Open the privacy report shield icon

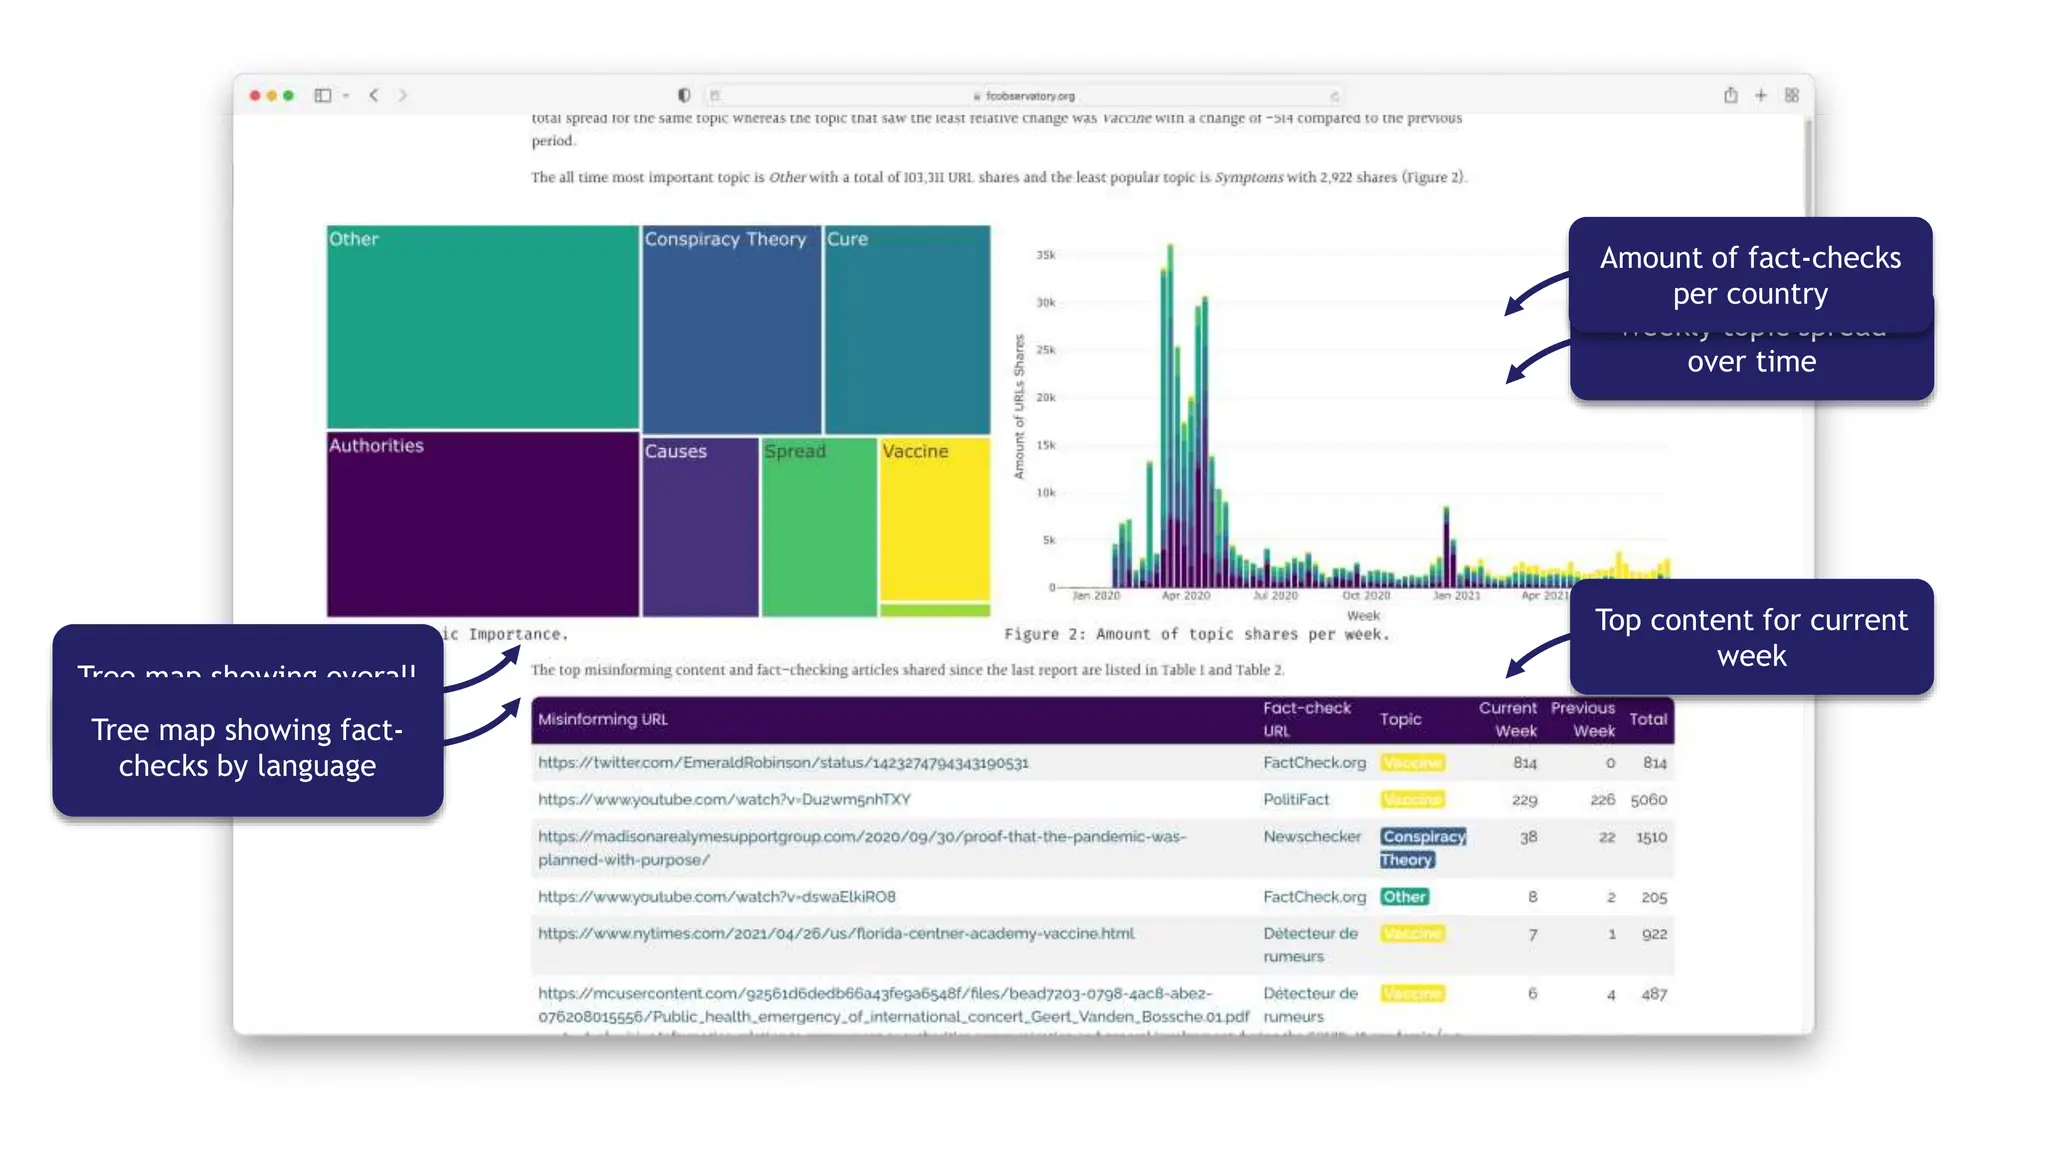[684, 95]
